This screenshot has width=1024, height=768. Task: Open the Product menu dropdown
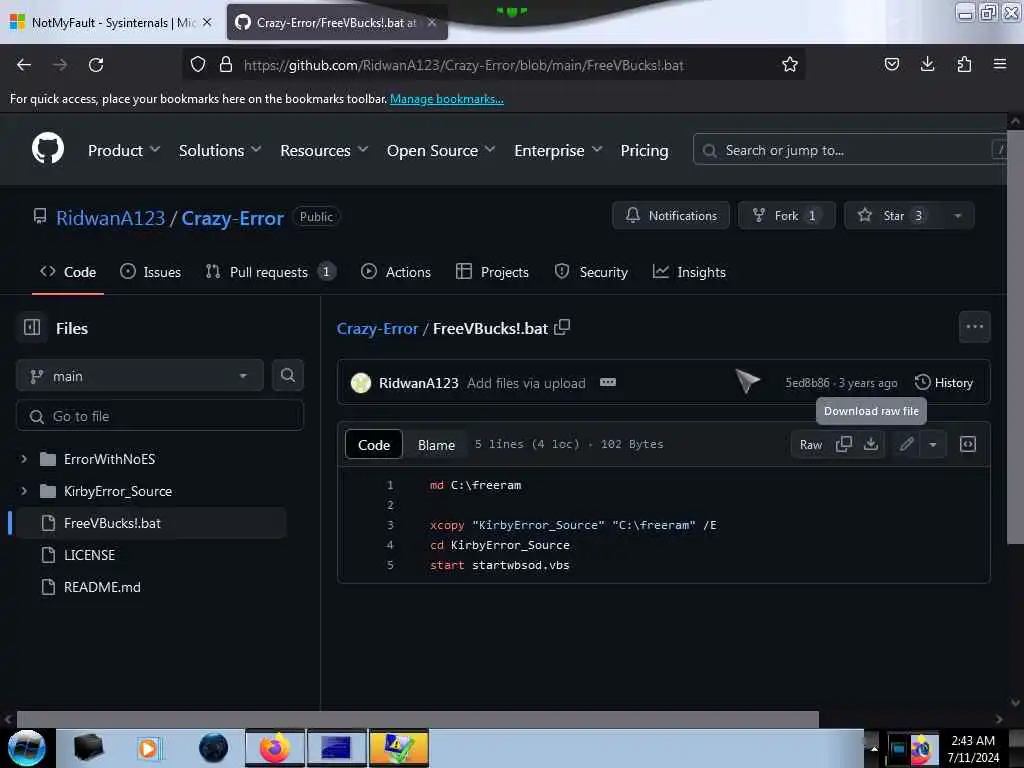(x=124, y=150)
